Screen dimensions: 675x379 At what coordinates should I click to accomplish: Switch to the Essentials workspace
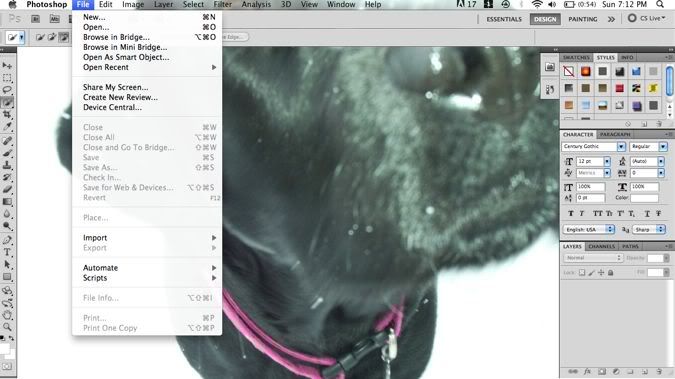tap(504, 19)
